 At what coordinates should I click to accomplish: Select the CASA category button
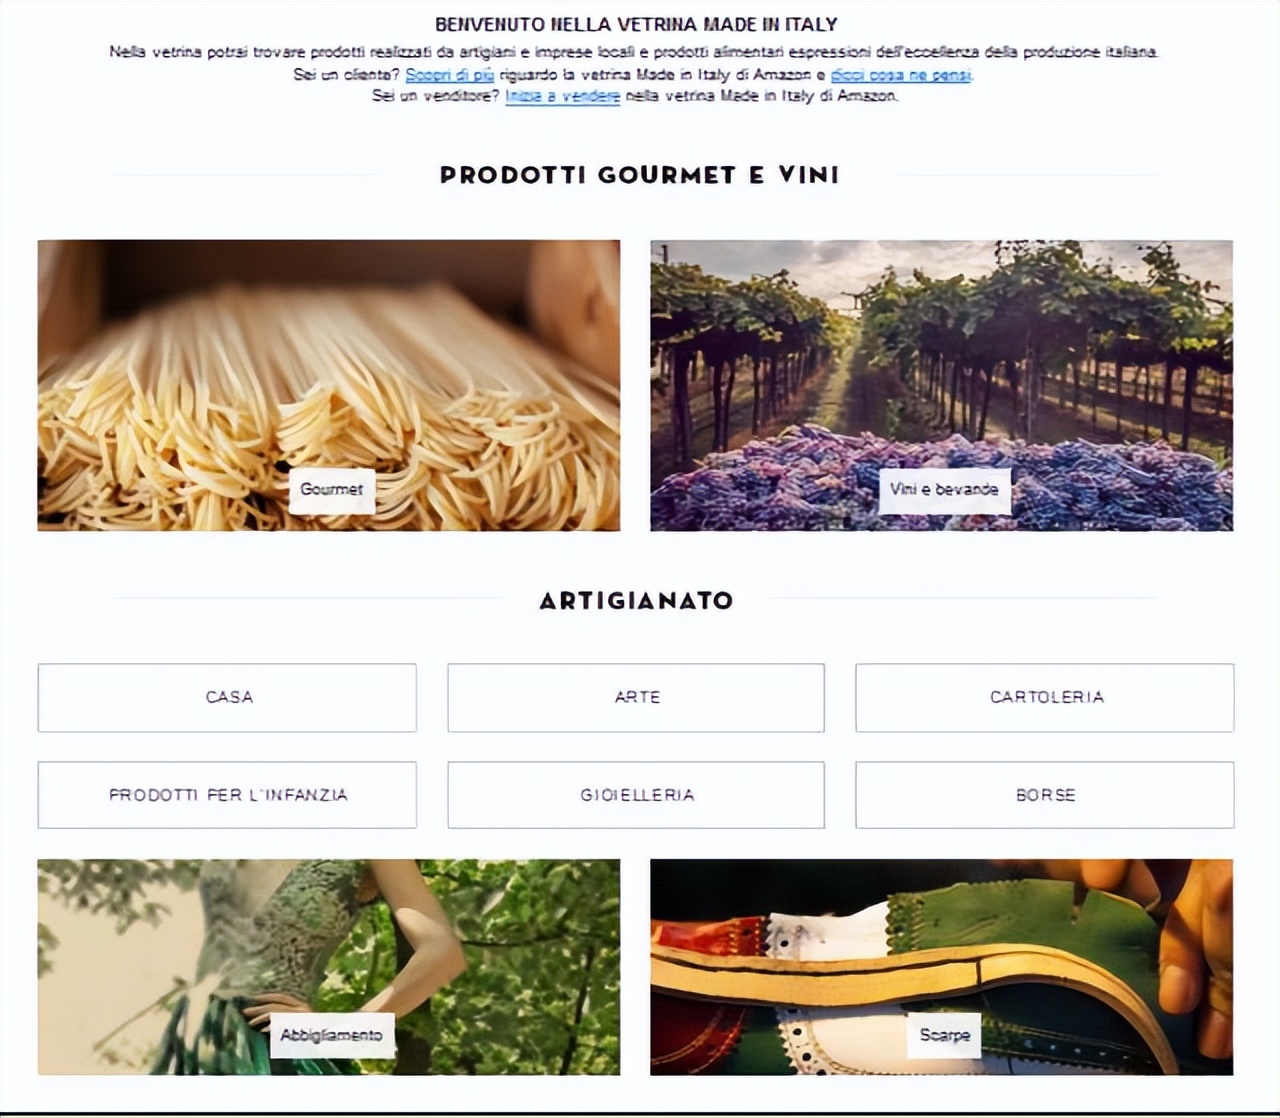(x=227, y=697)
